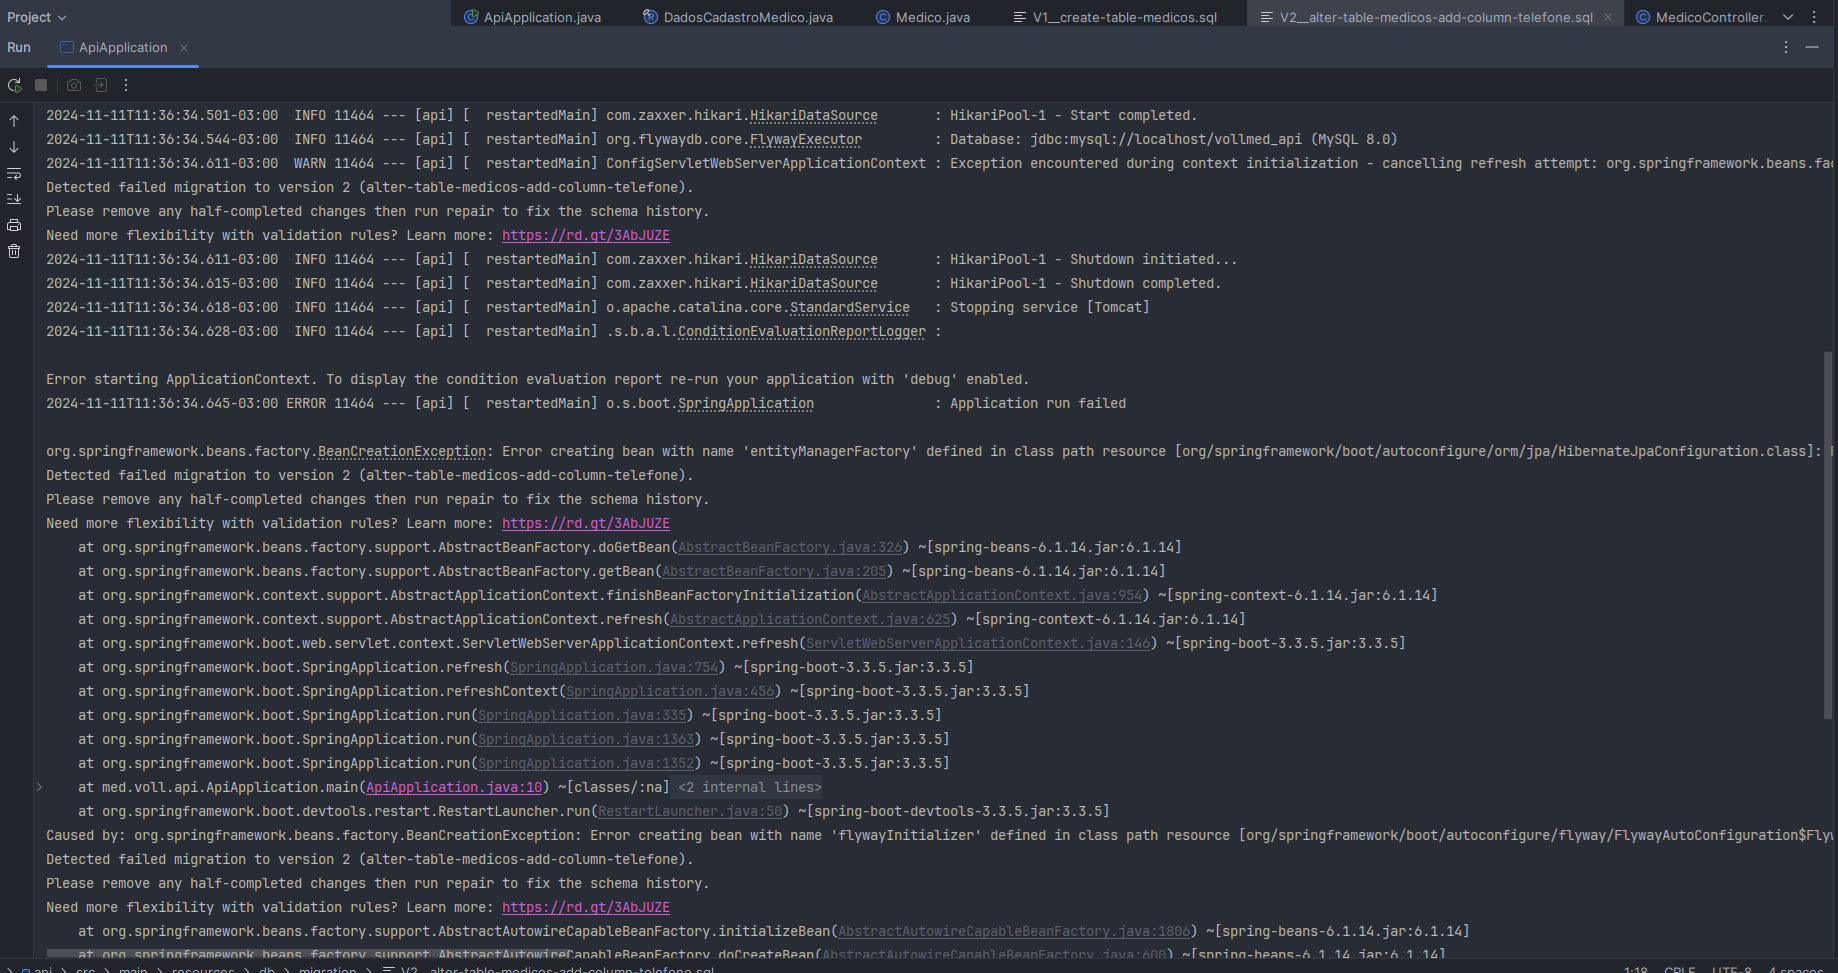Click HikariDataSource link on Shutdown initiated line
The height and width of the screenshot is (973, 1838).
click(814, 259)
